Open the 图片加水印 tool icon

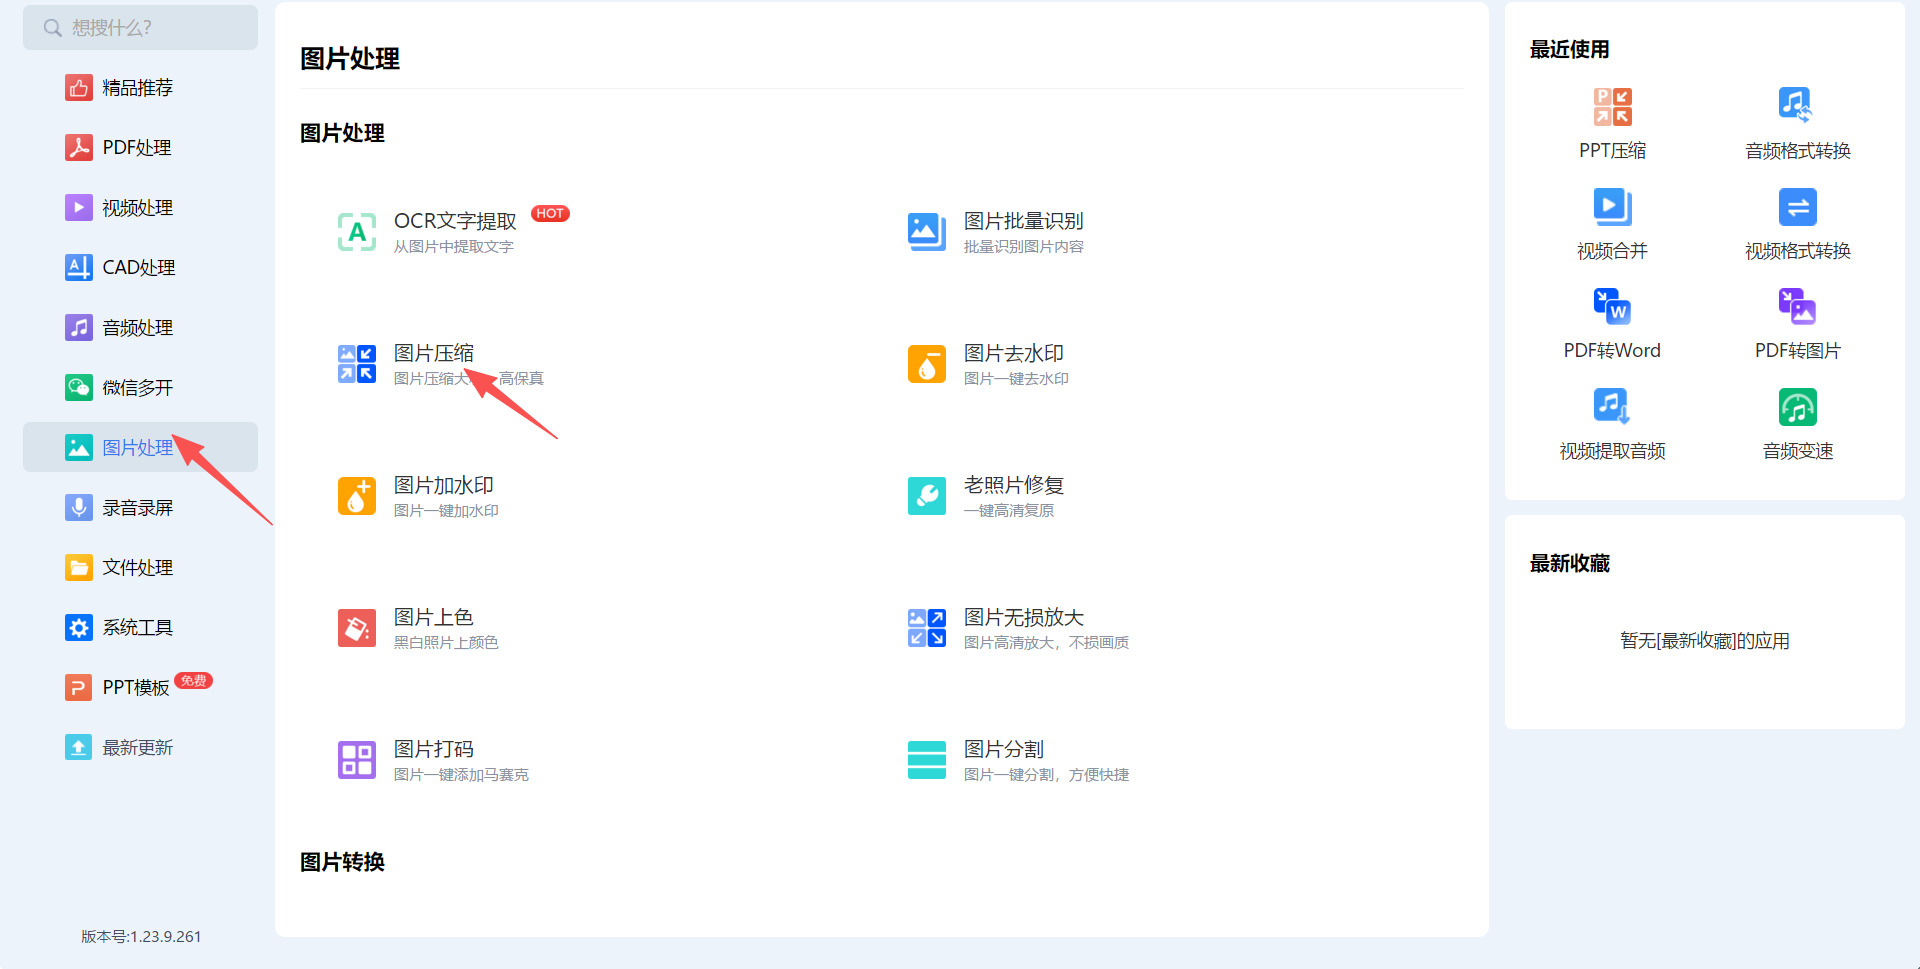tap(357, 496)
